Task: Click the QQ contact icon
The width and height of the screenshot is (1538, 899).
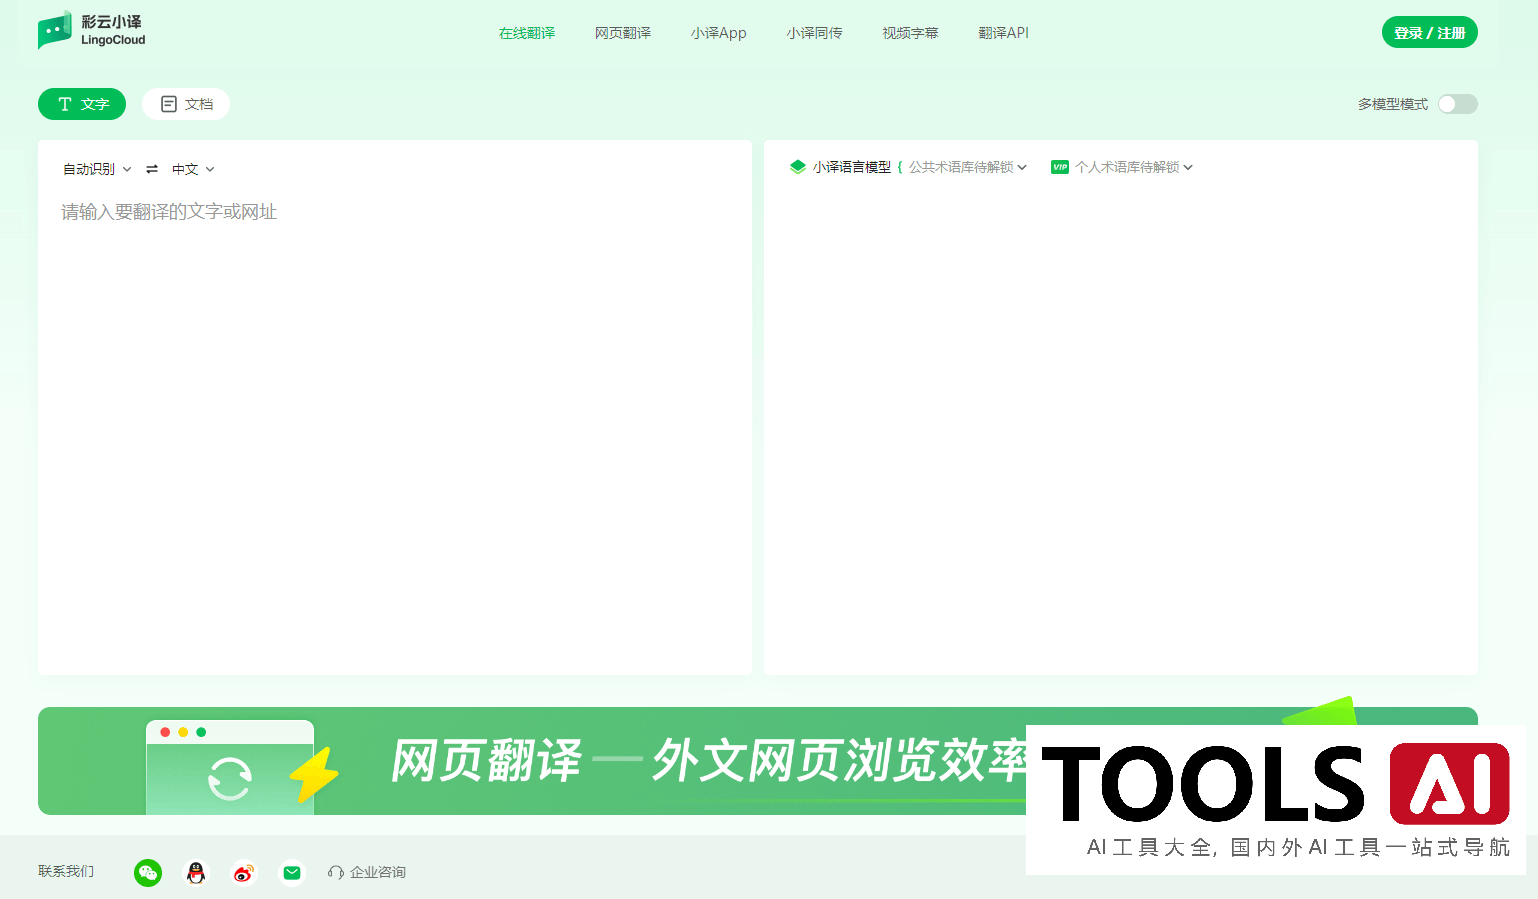Action: (195, 872)
